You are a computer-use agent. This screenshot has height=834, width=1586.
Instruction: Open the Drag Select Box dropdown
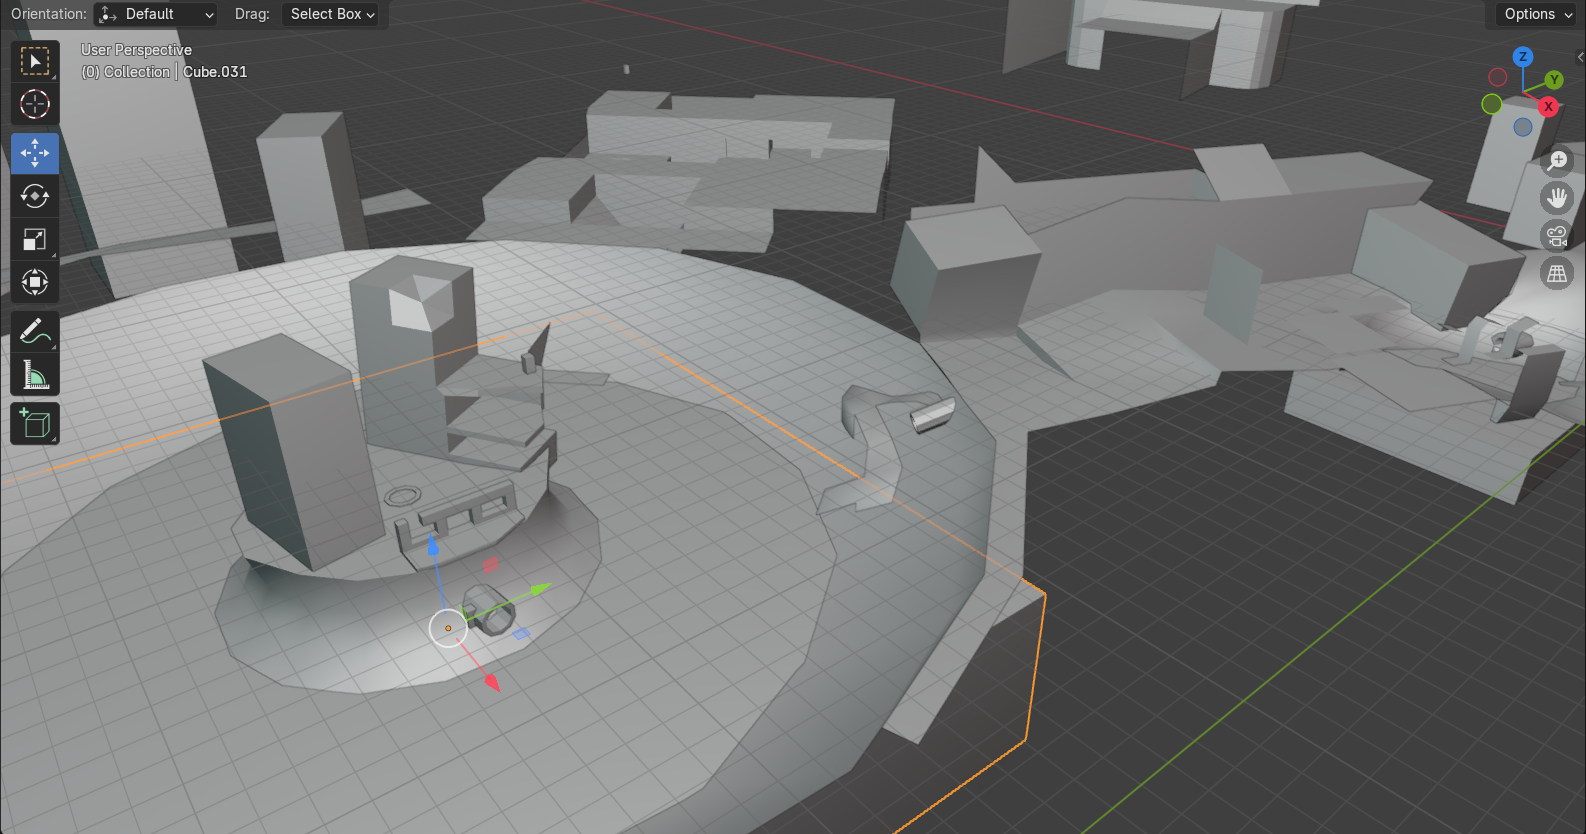pyautogui.click(x=333, y=14)
